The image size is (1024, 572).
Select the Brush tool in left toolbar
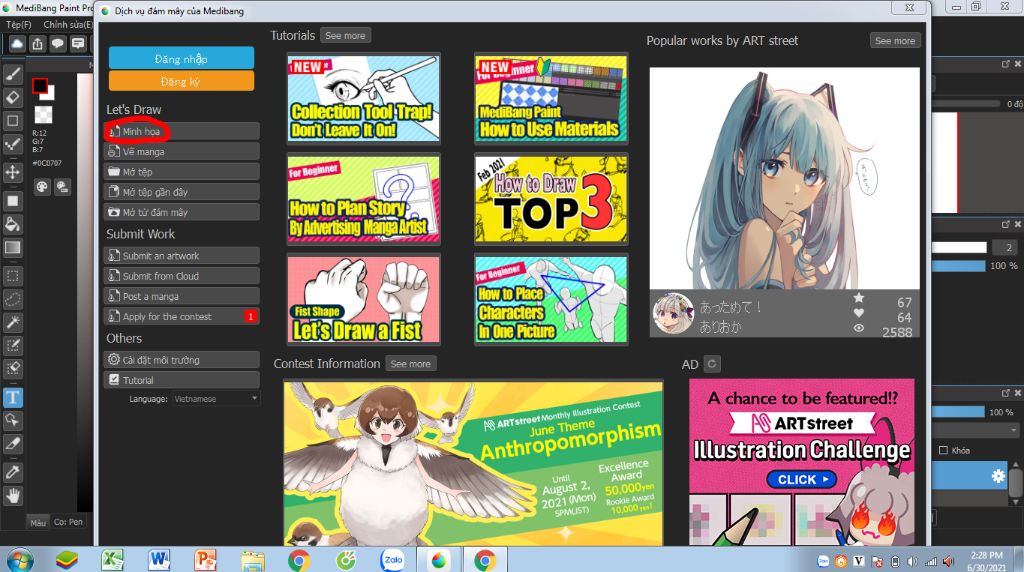pos(12,74)
